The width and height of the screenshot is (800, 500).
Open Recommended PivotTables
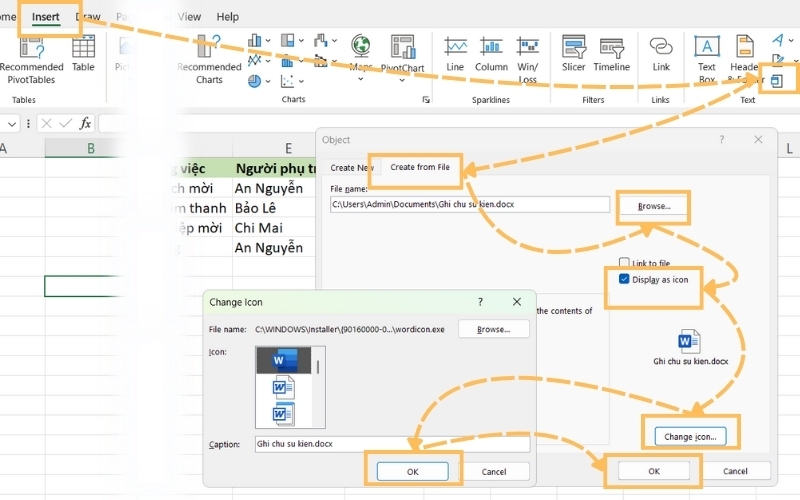coord(31,60)
